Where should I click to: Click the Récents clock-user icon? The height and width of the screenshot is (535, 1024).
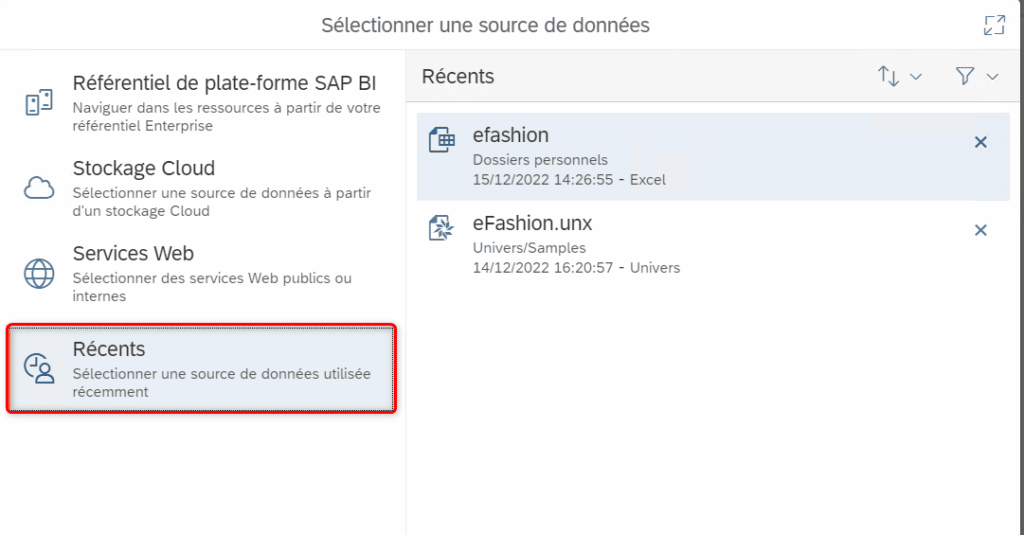tap(39, 368)
